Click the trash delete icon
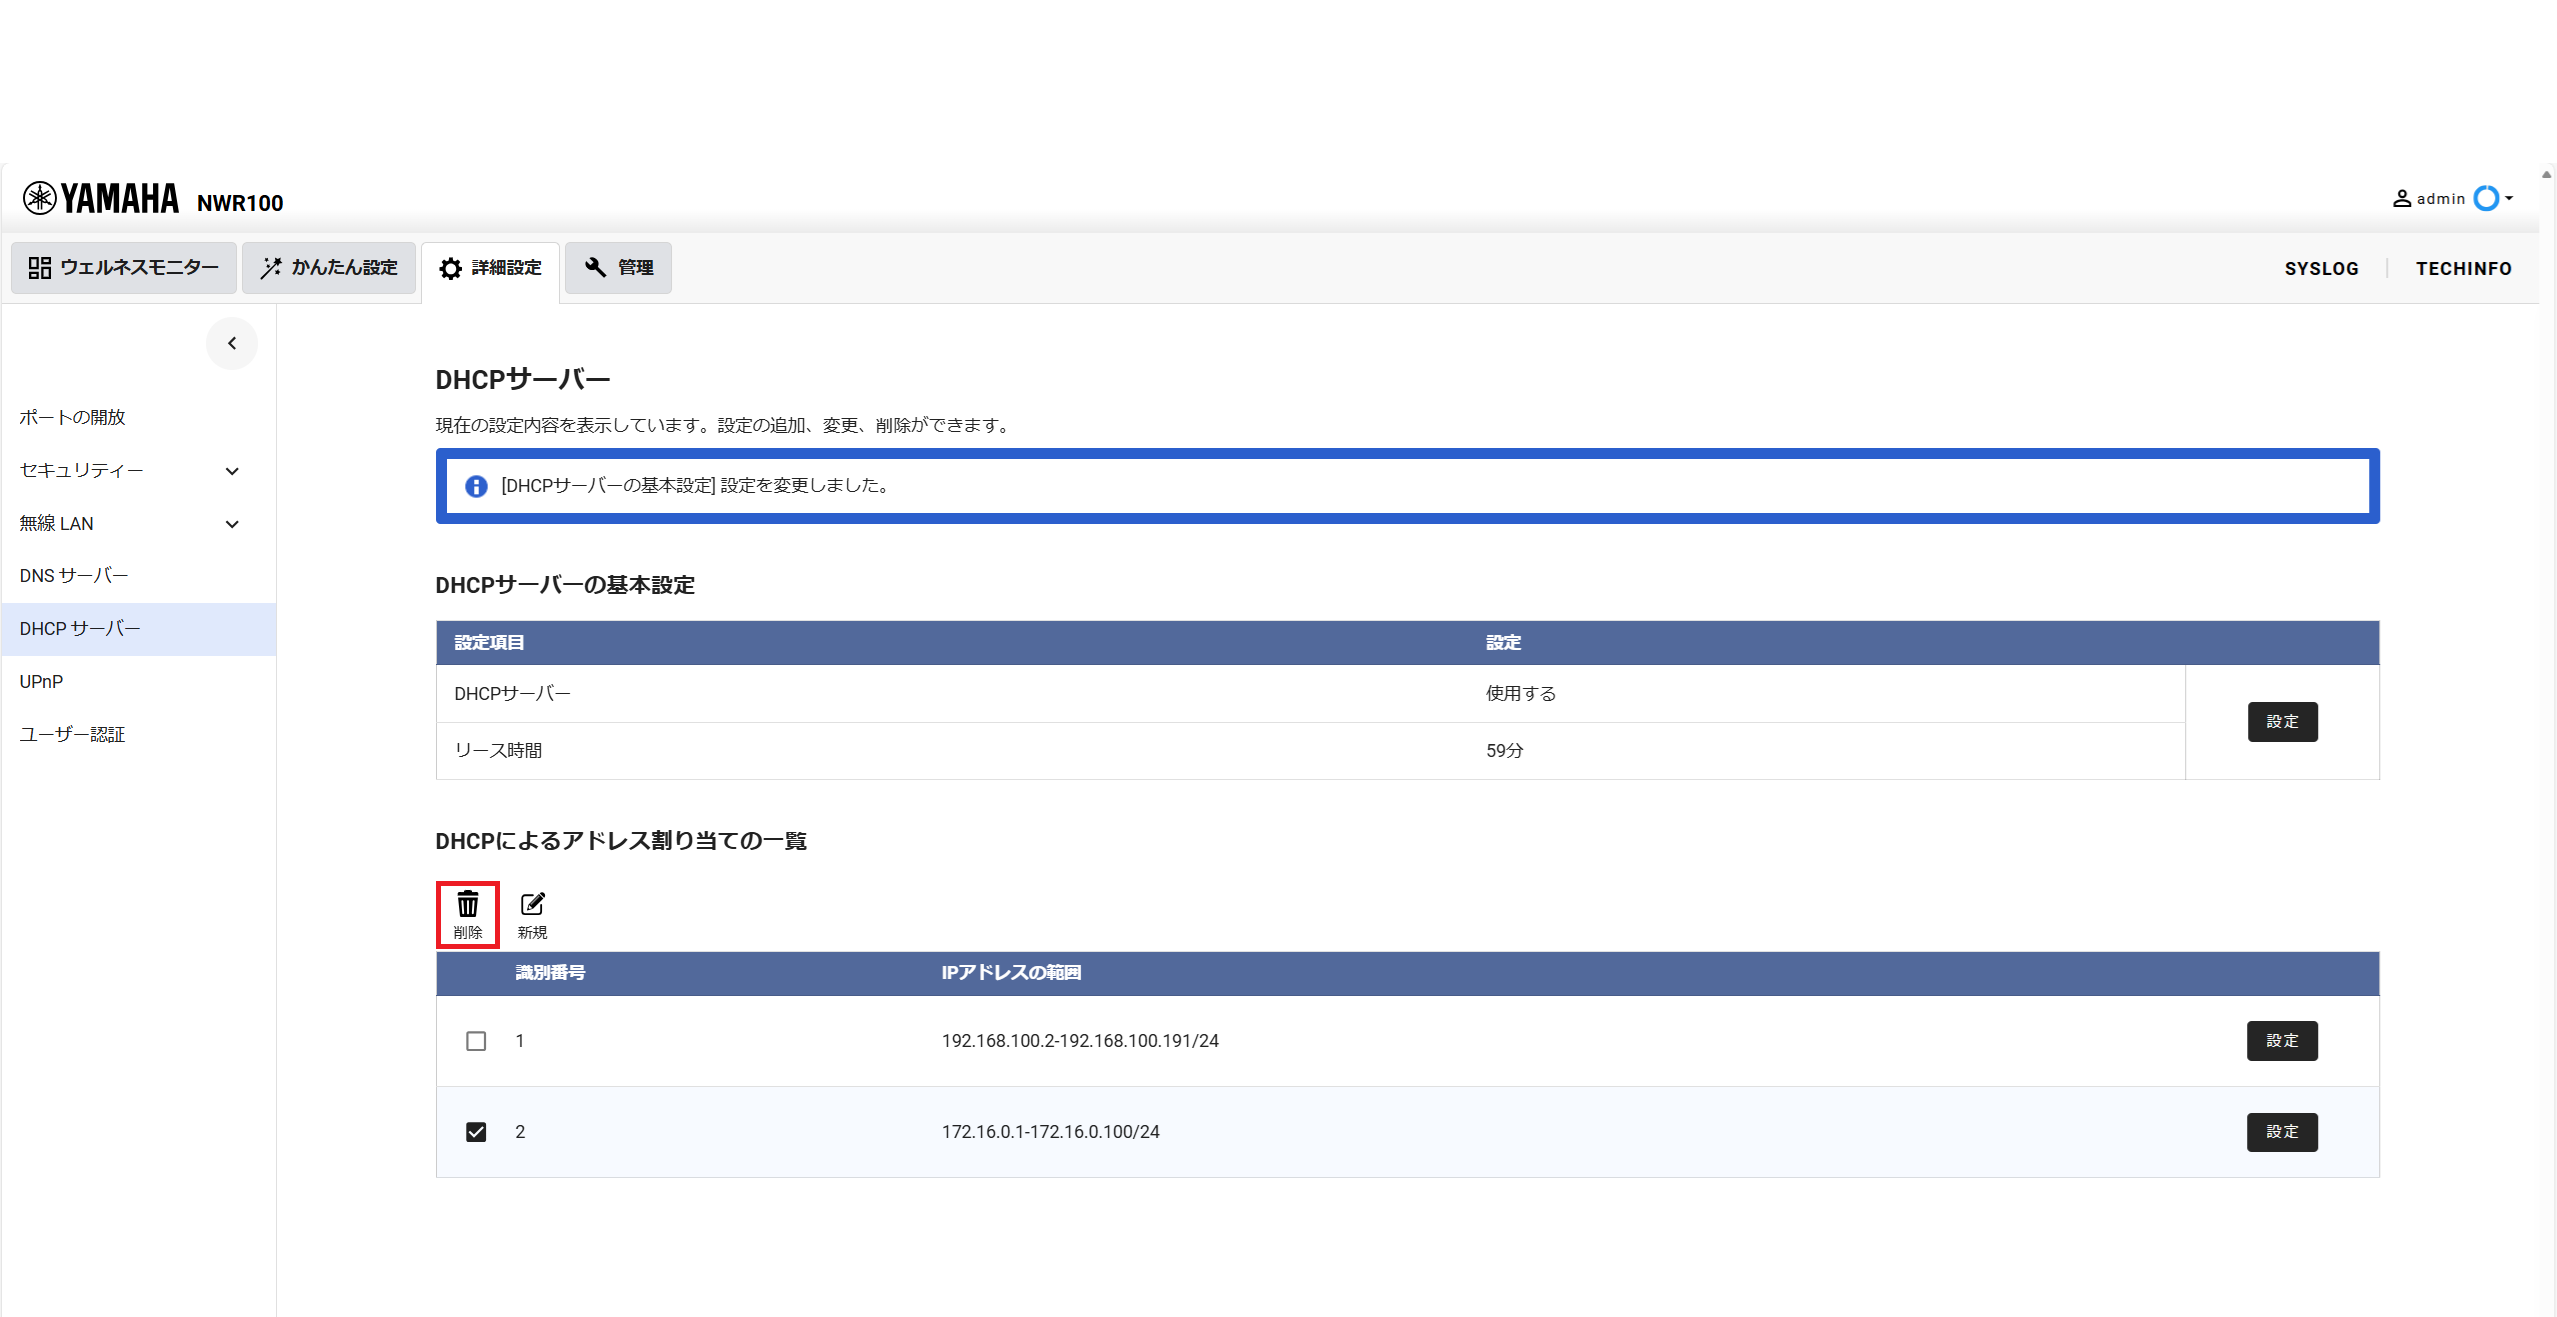 tap(467, 905)
